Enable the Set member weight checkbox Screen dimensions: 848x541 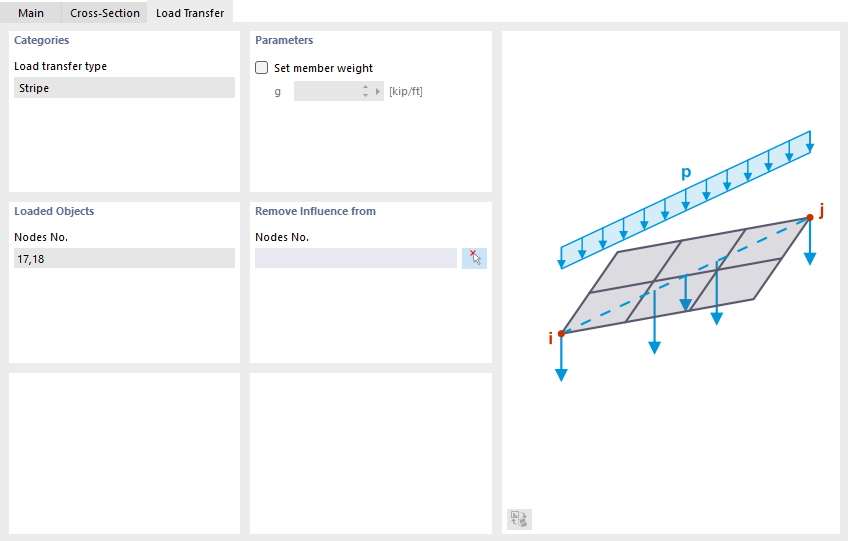[x=262, y=68]
